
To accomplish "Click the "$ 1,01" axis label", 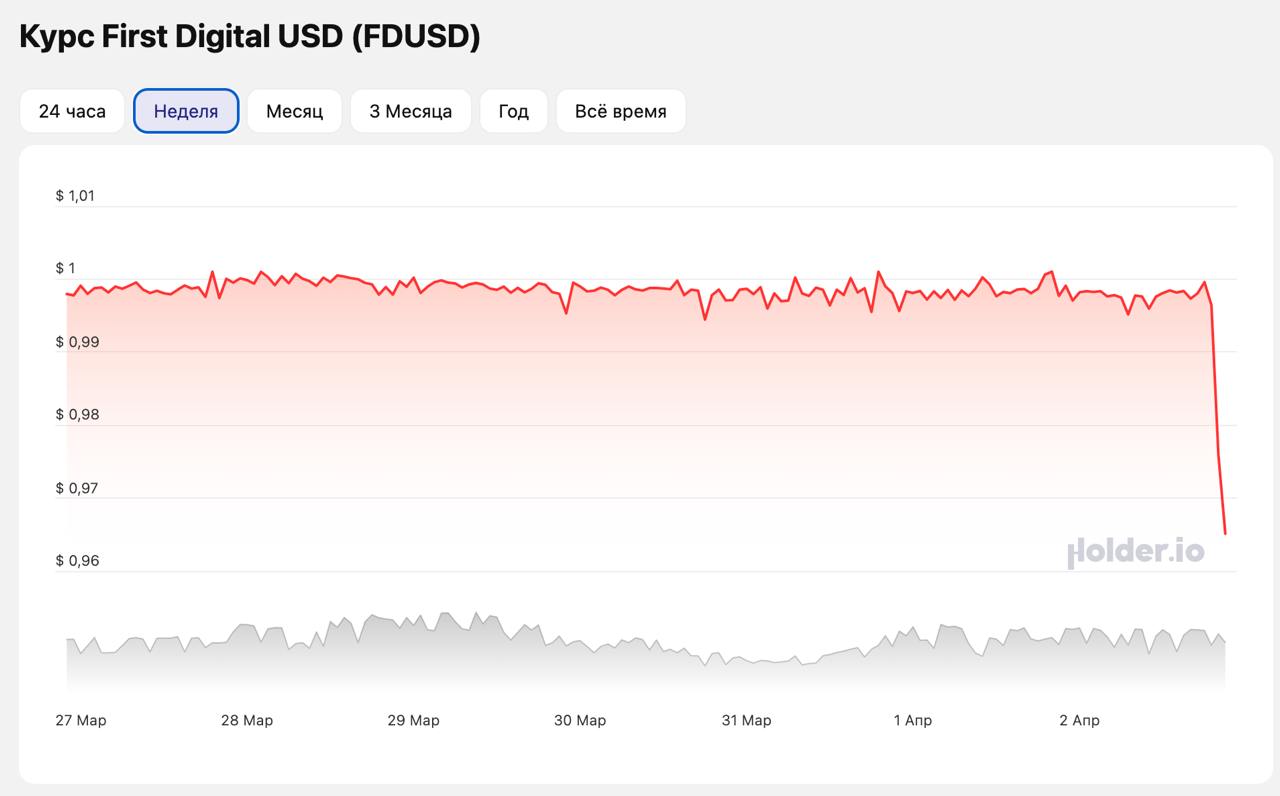I will (75, 196).
